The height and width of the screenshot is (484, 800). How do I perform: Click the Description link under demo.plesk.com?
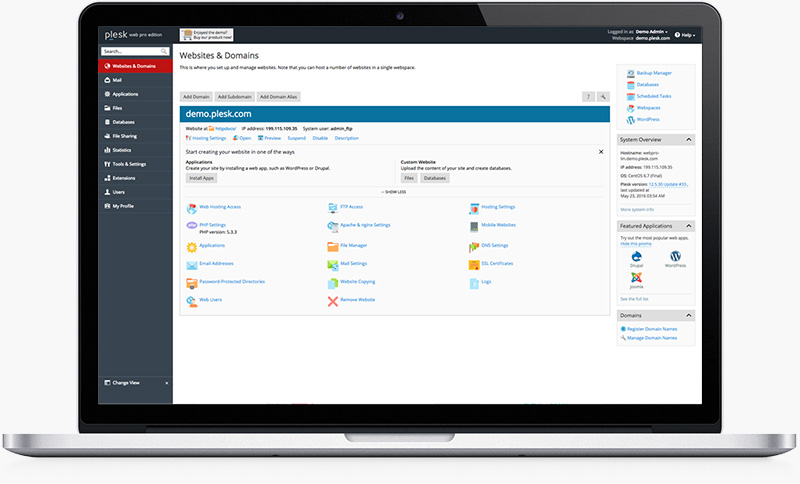click(x=346, y=138)
